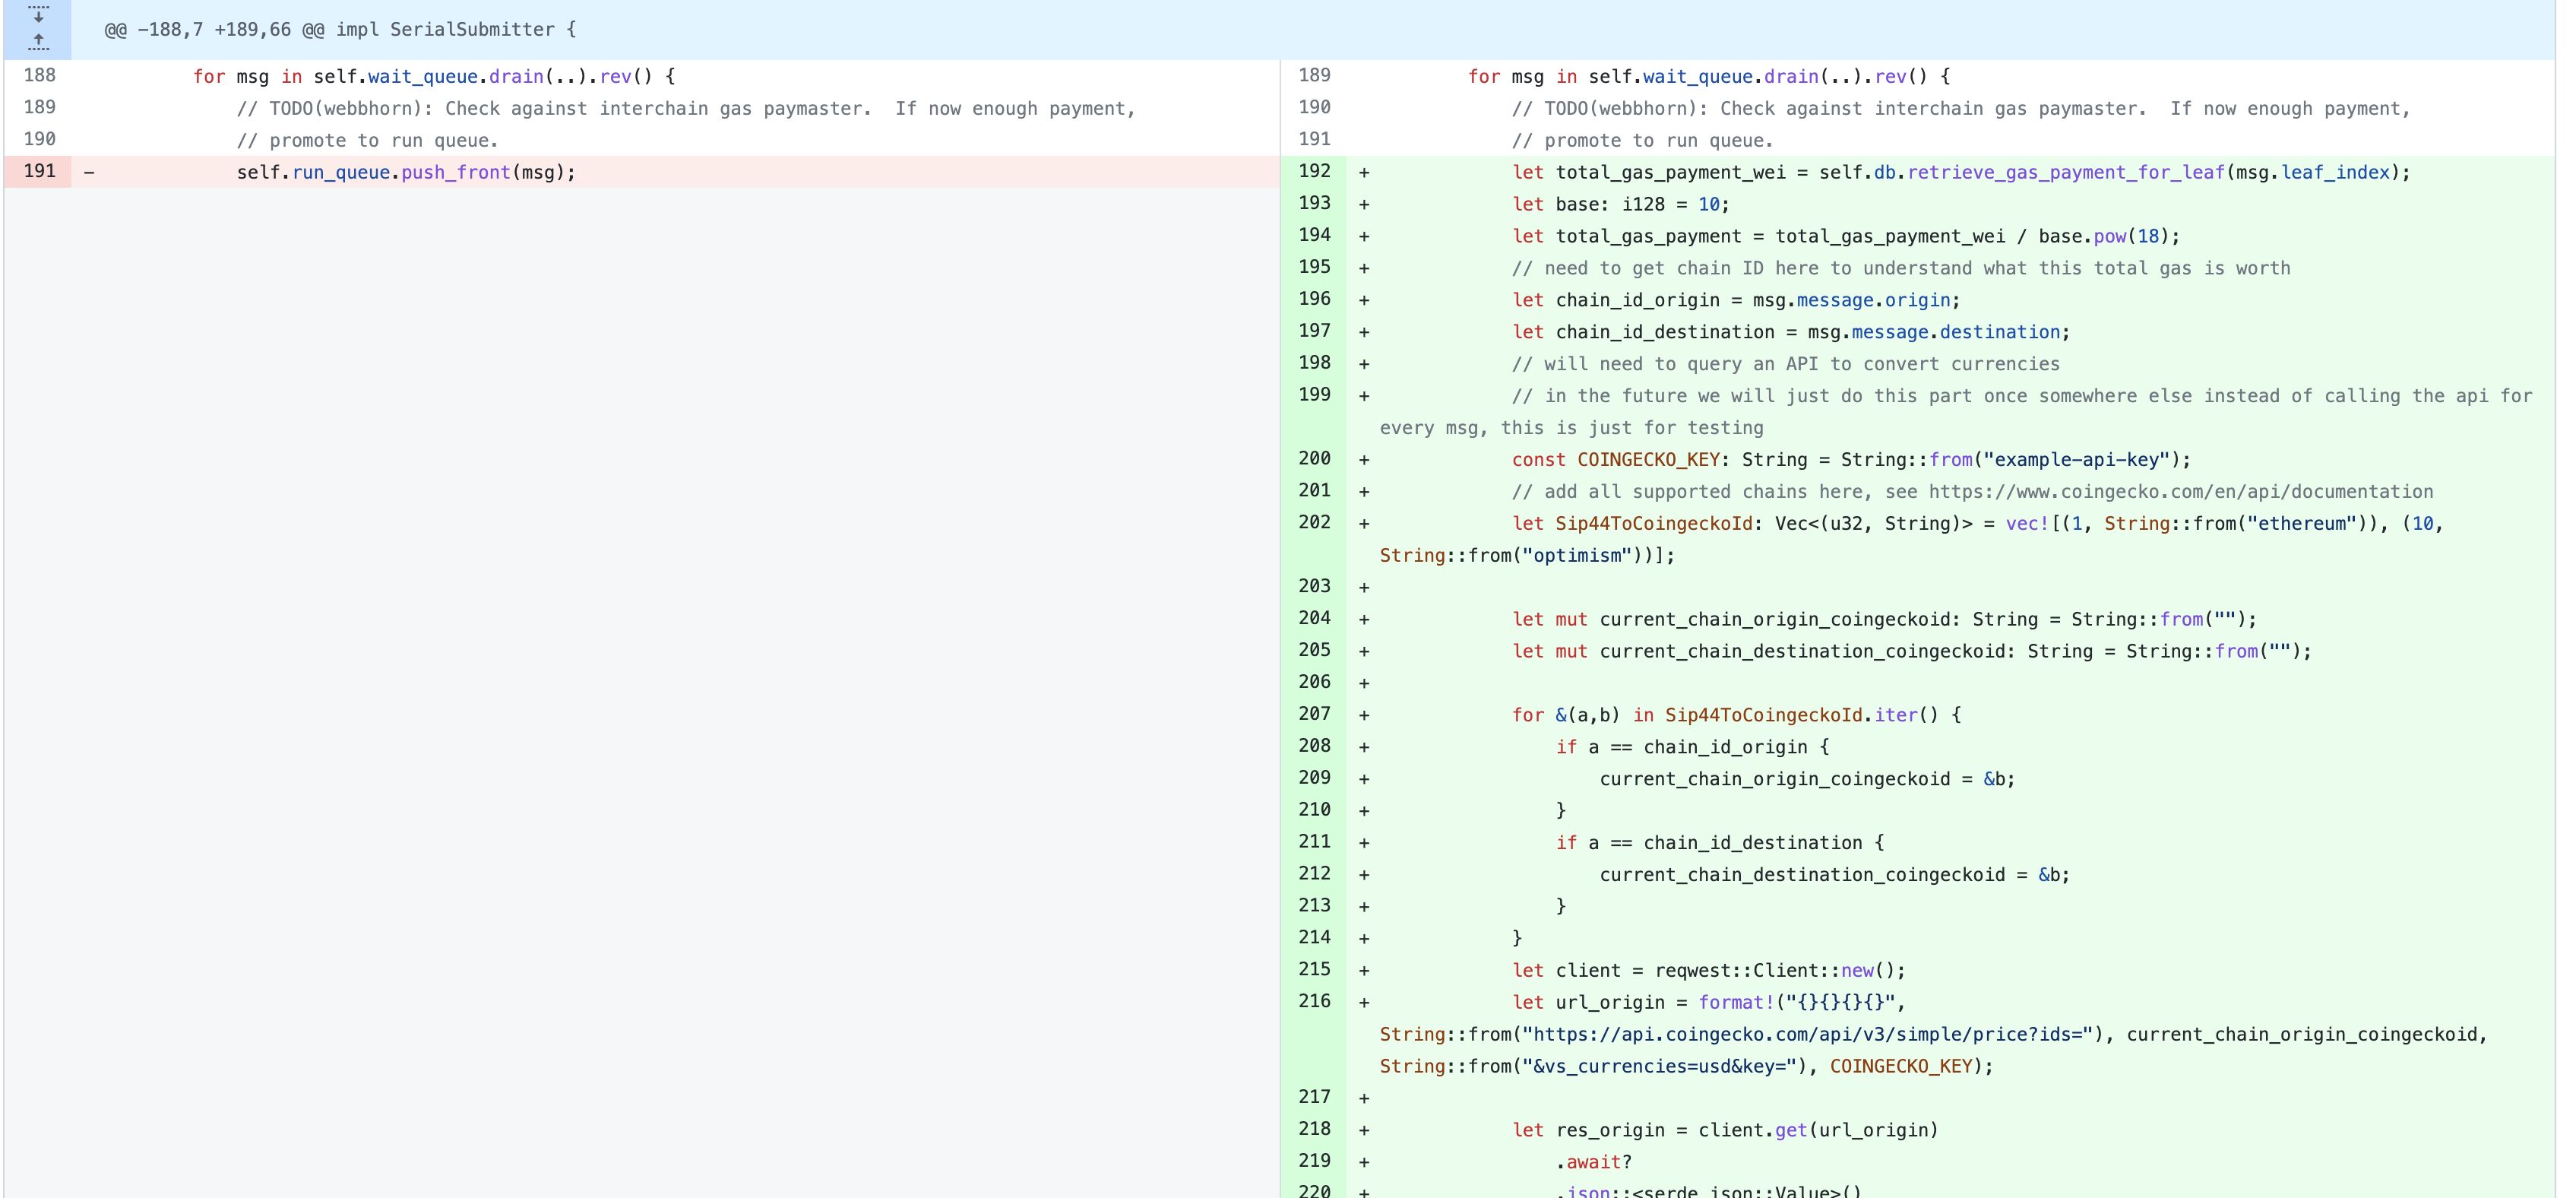The width and height of the screenshot is (2576, 1198).
Task: Click hunk header text '@@ -188,7 +189,66 @@'
Action: [215, 30]
